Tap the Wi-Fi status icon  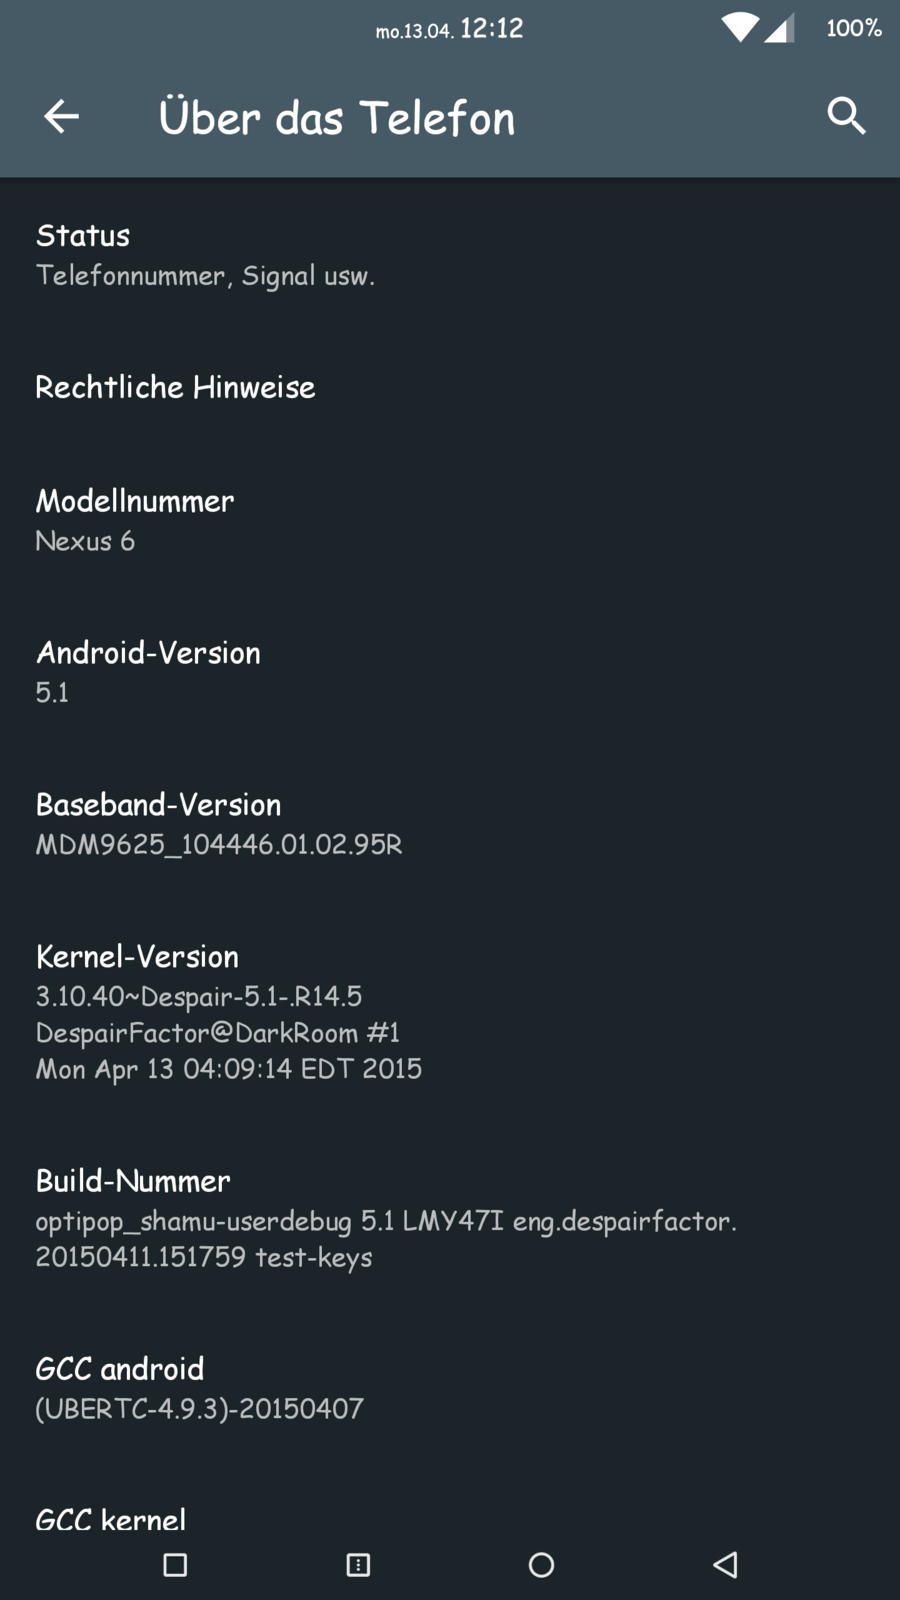click(740, 28)
